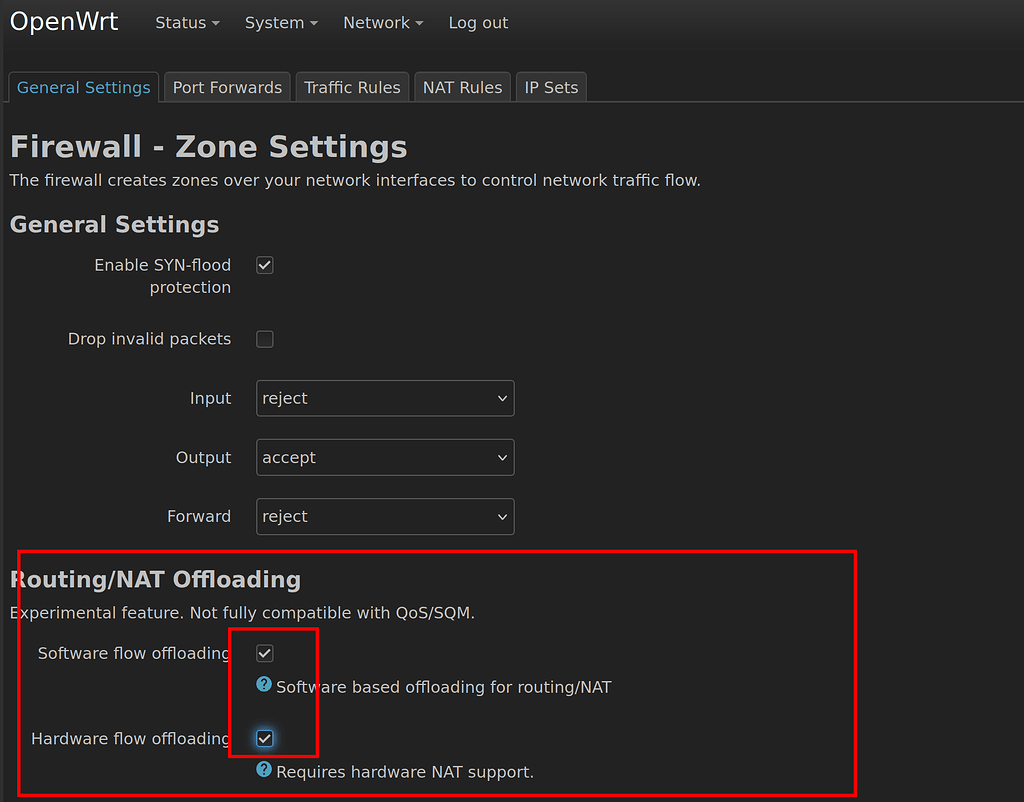Image resolution: width=1024 pixels, height=802 pixels.
Task: Open the Output policy dropdown
Action: [385, 457]
